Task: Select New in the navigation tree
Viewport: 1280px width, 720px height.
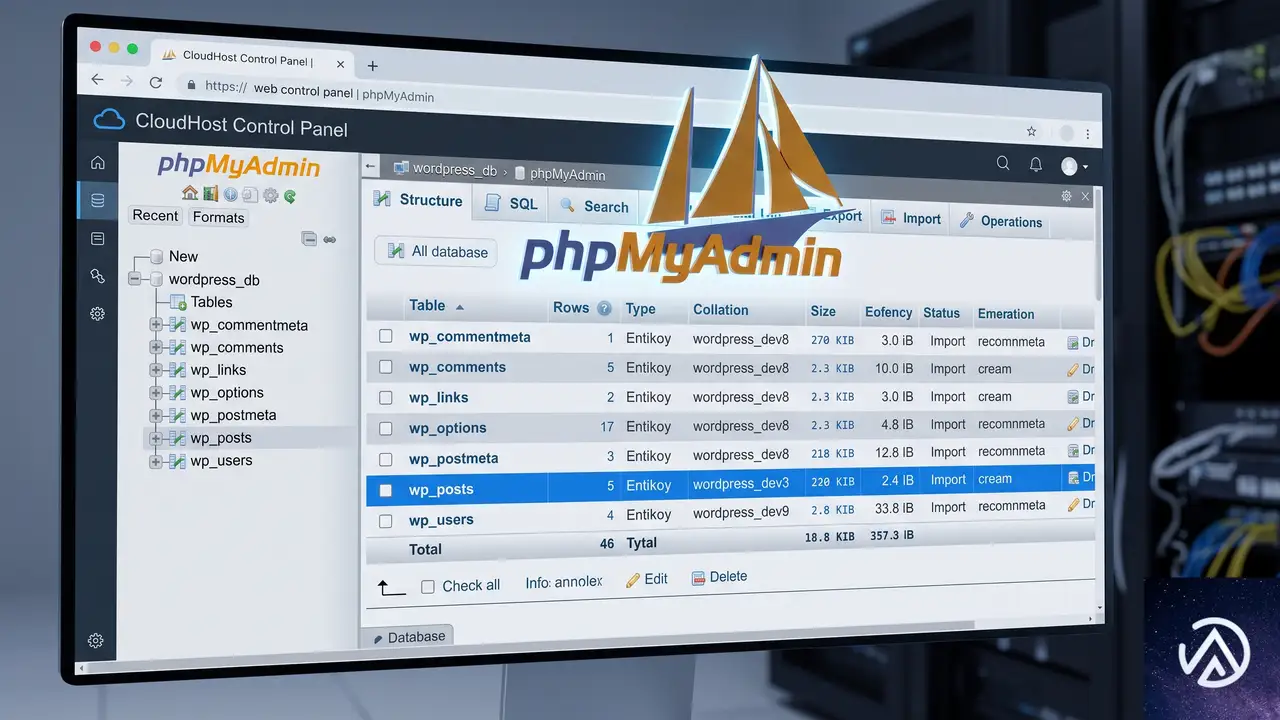Action: [183, 256]
